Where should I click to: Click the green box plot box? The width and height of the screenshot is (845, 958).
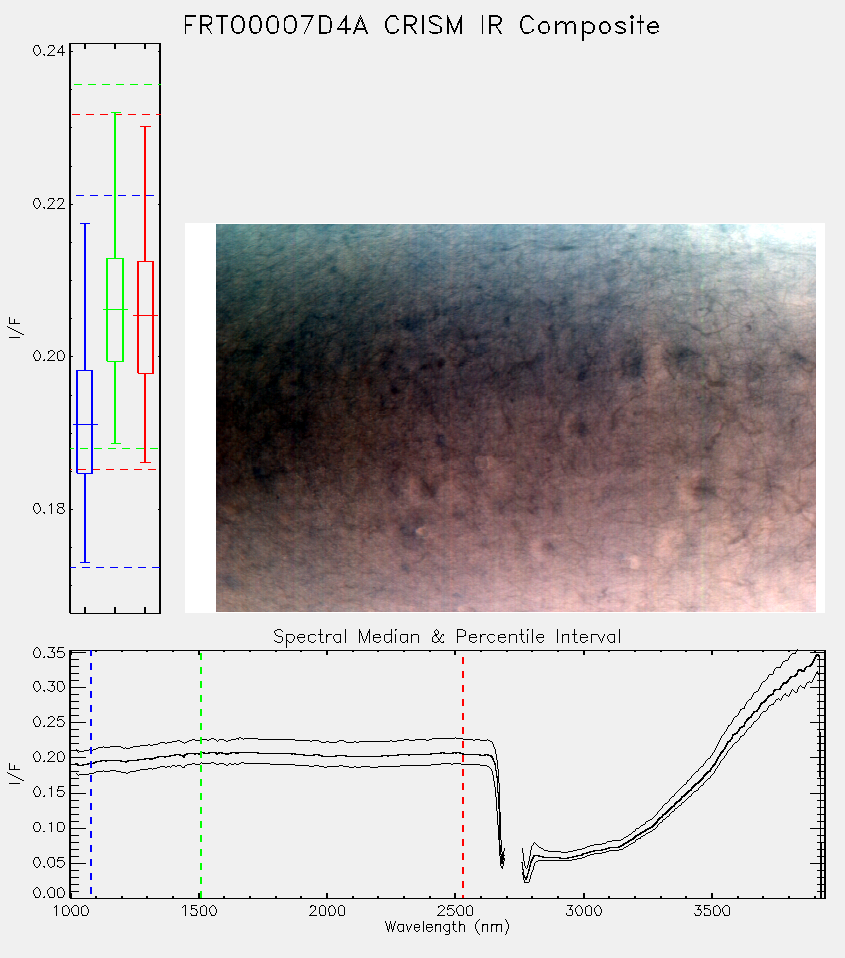[x=115, y=310]
